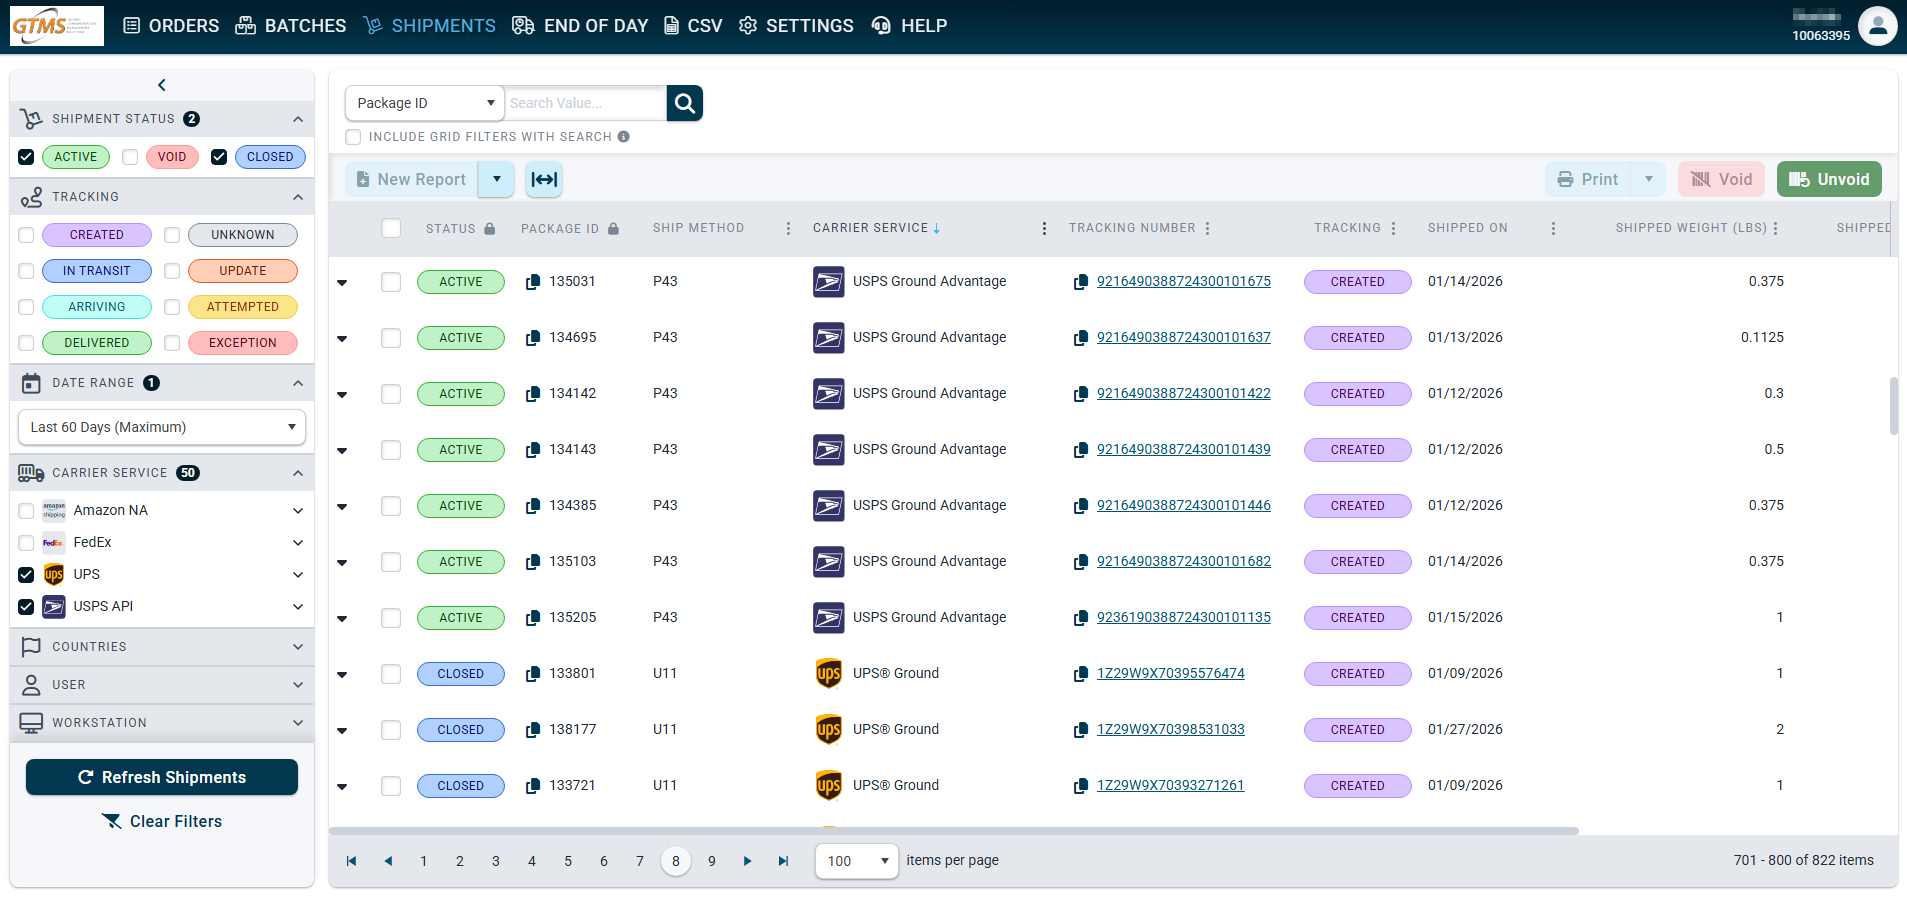1907x900 pixels.
Task: Click the user profile avatar icon
Action: pyautogui.click(x=1877, y=26)
